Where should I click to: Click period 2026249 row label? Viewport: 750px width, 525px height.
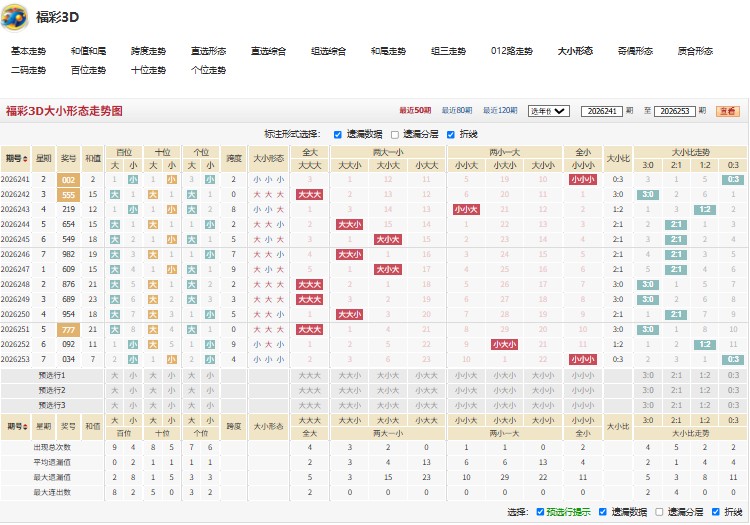[x=15, y=299]
